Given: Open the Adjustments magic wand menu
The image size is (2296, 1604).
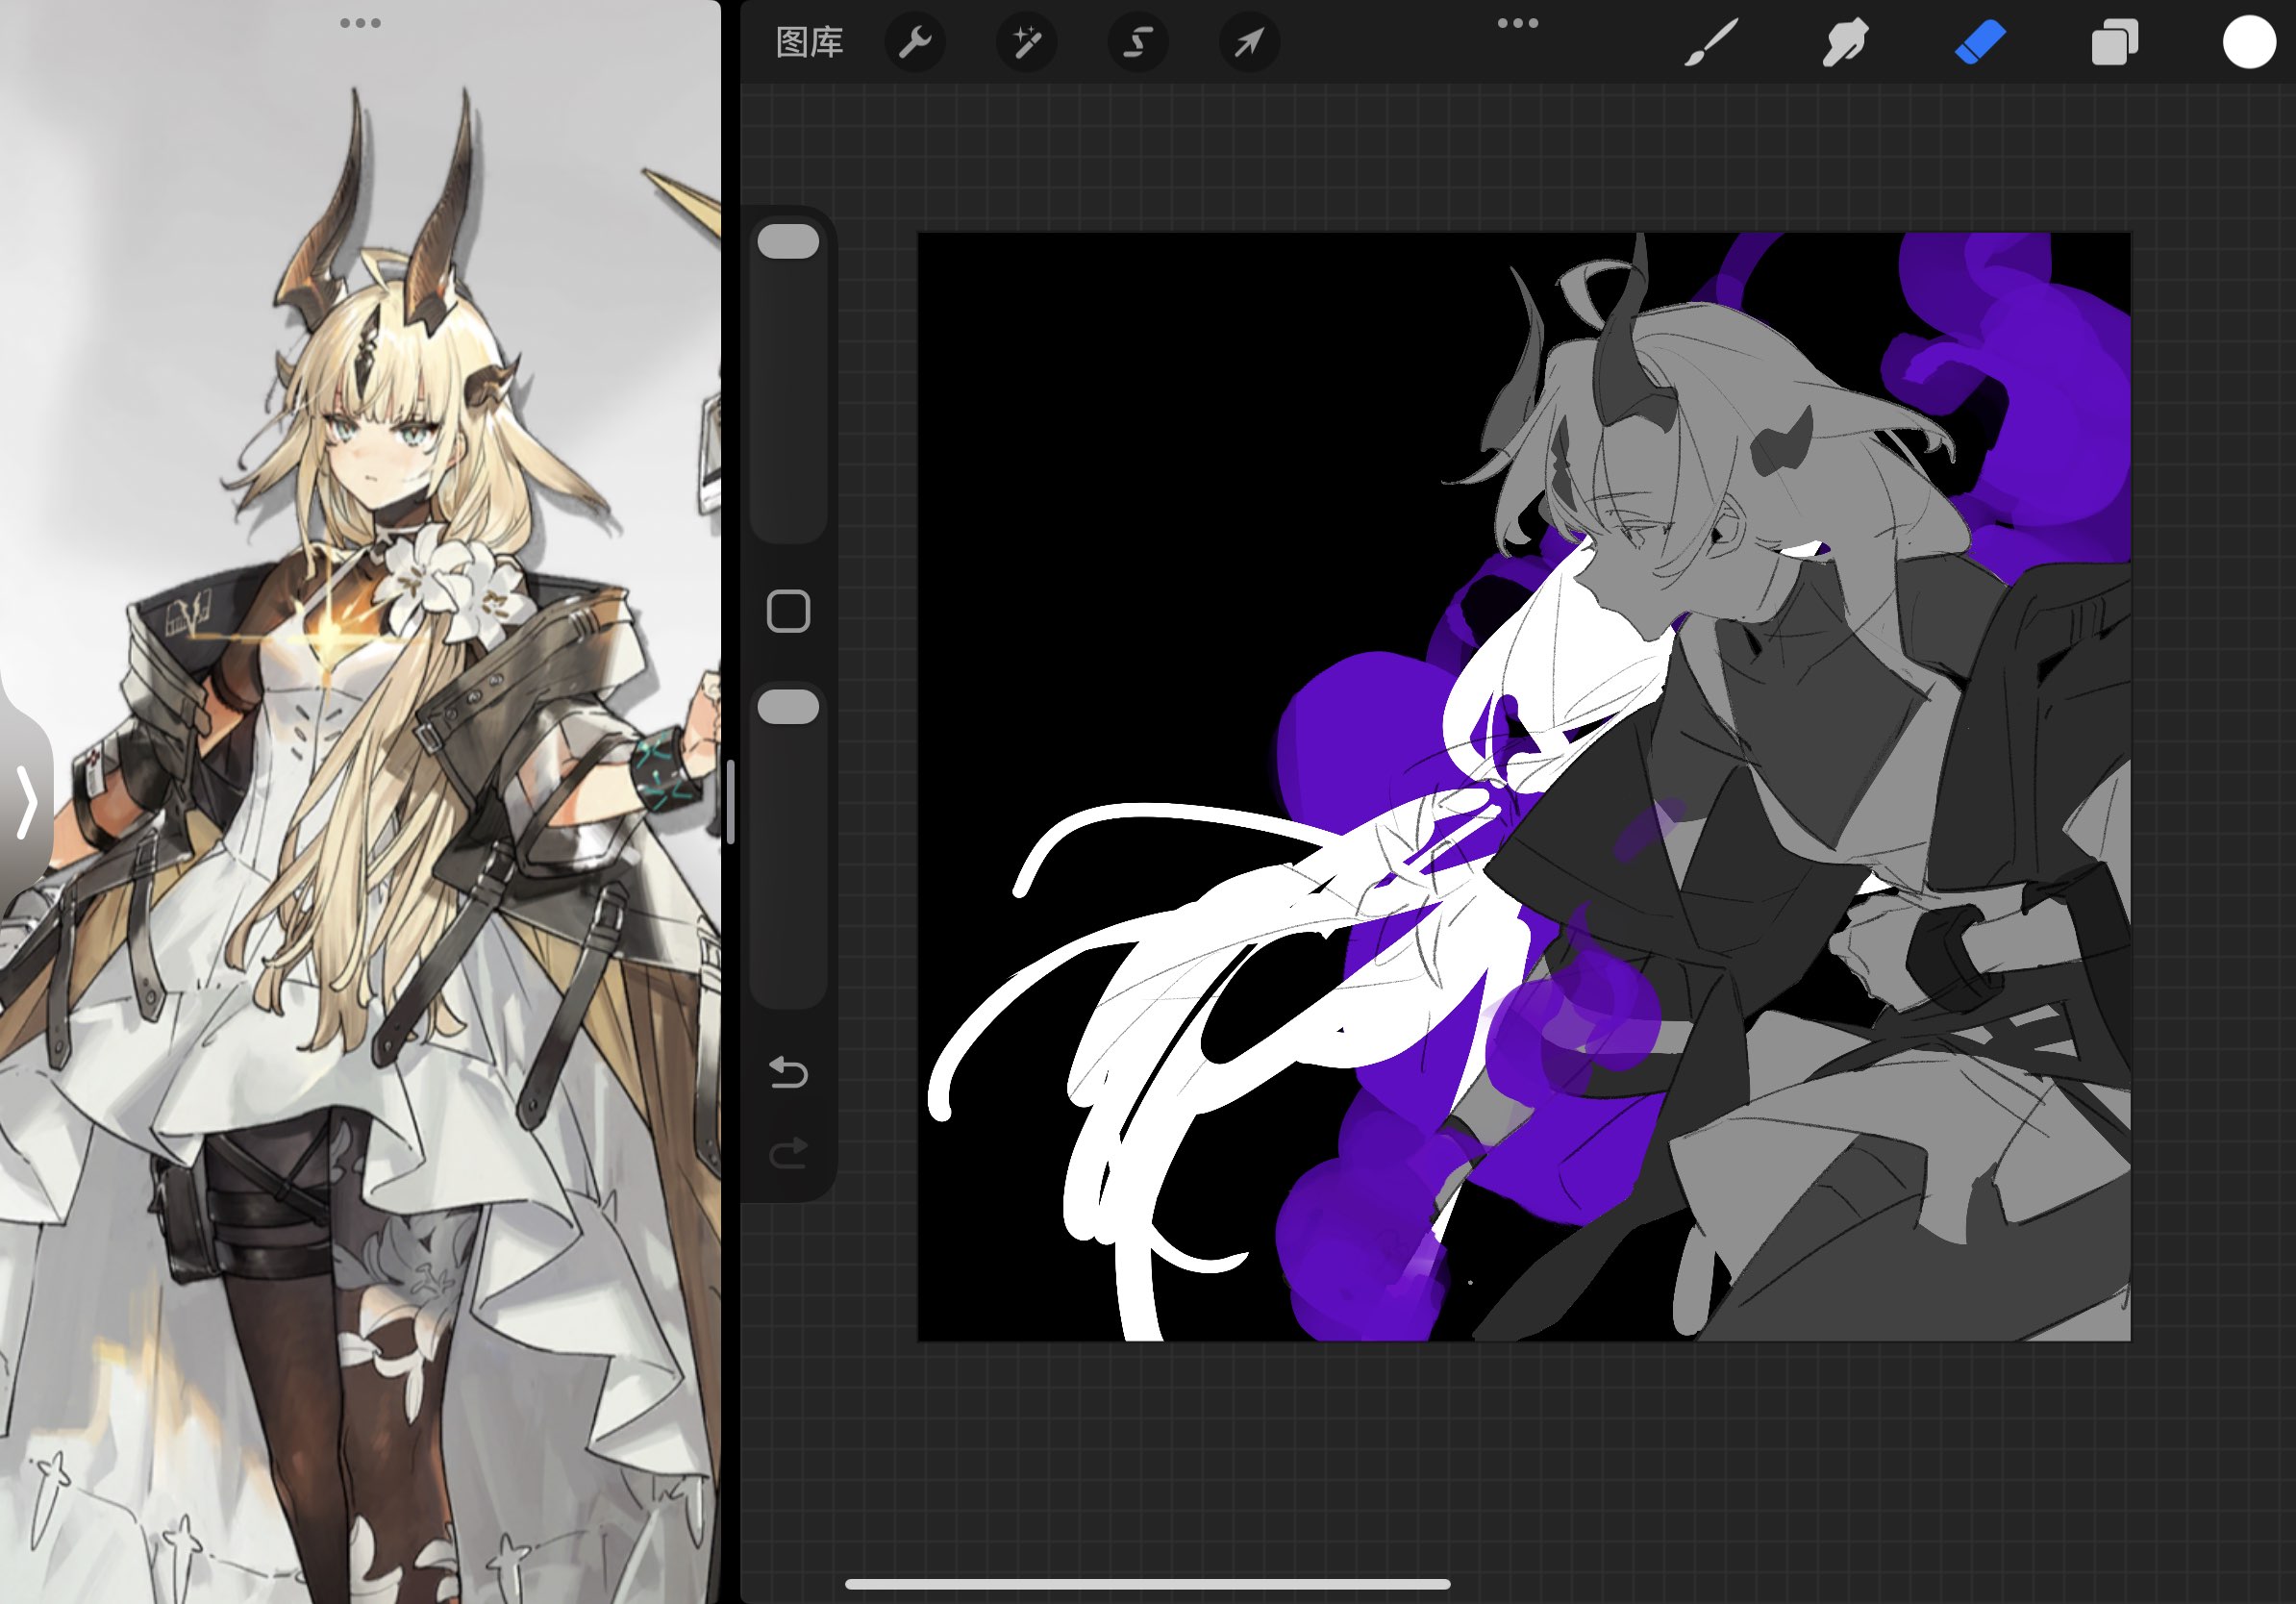Looking at the screenshot, I should [x=1026, y=43].
